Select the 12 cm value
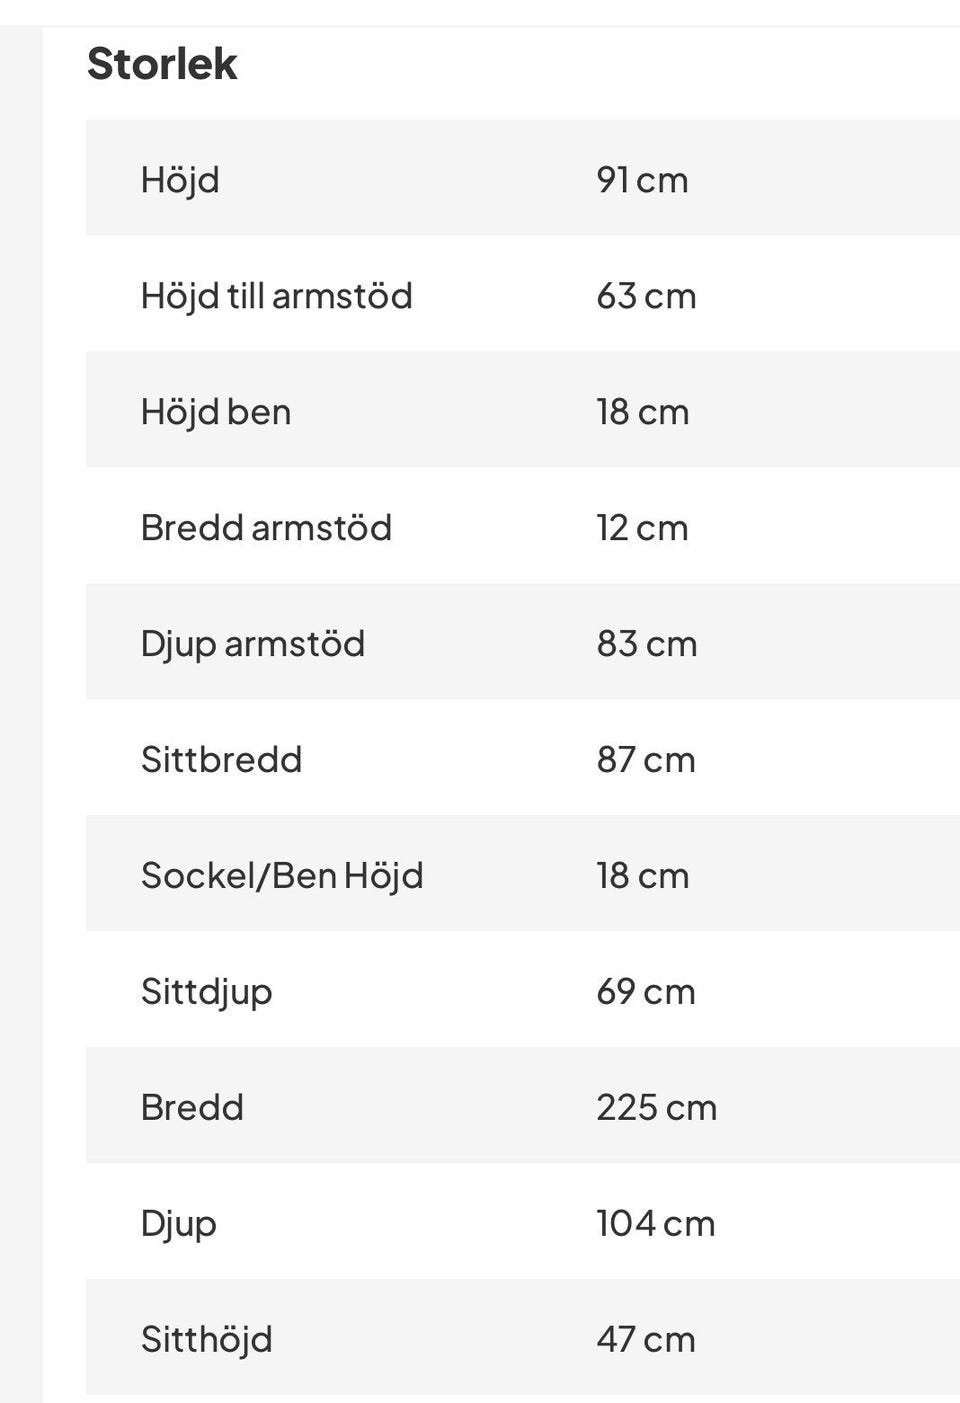 click(x=642, y=528)
